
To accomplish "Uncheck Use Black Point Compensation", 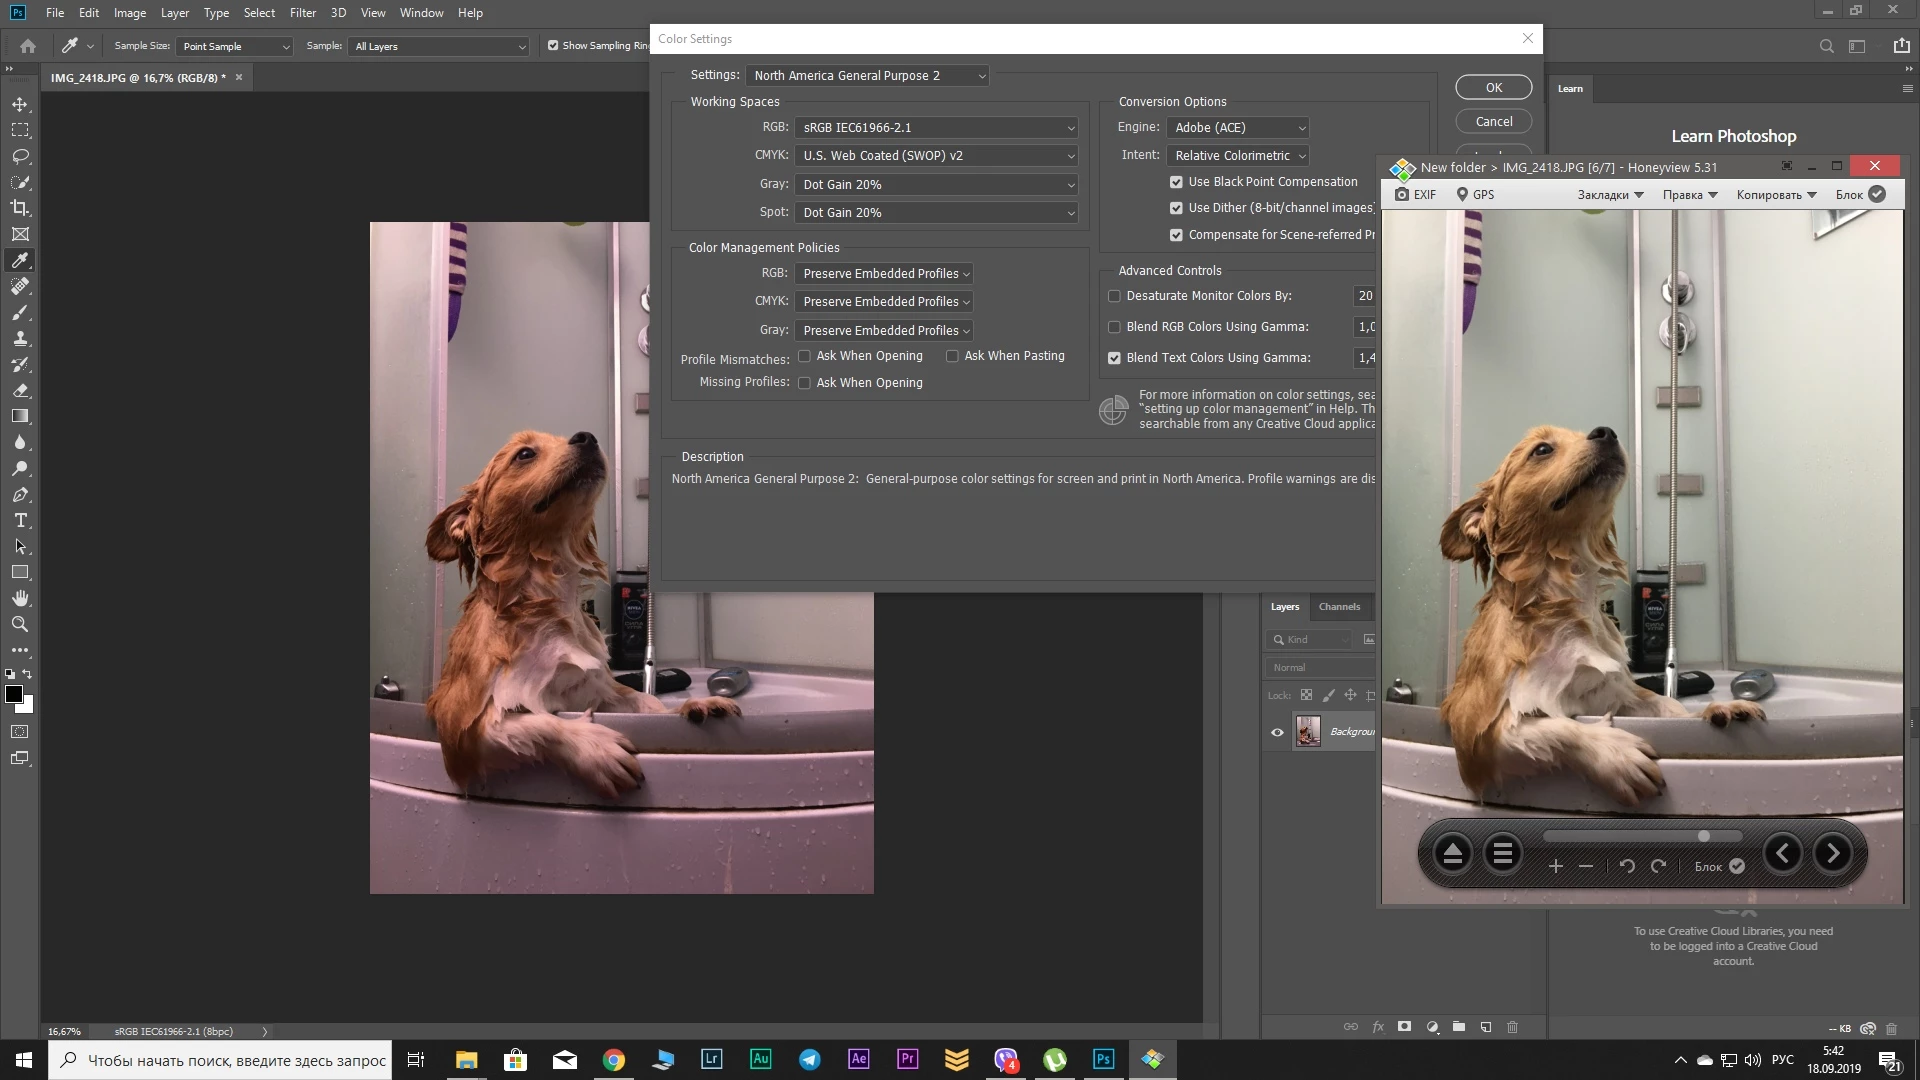I will (x=1176, y=182).
